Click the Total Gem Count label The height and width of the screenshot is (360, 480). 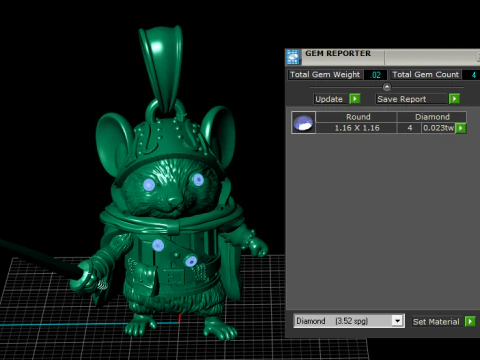[426, 75]
